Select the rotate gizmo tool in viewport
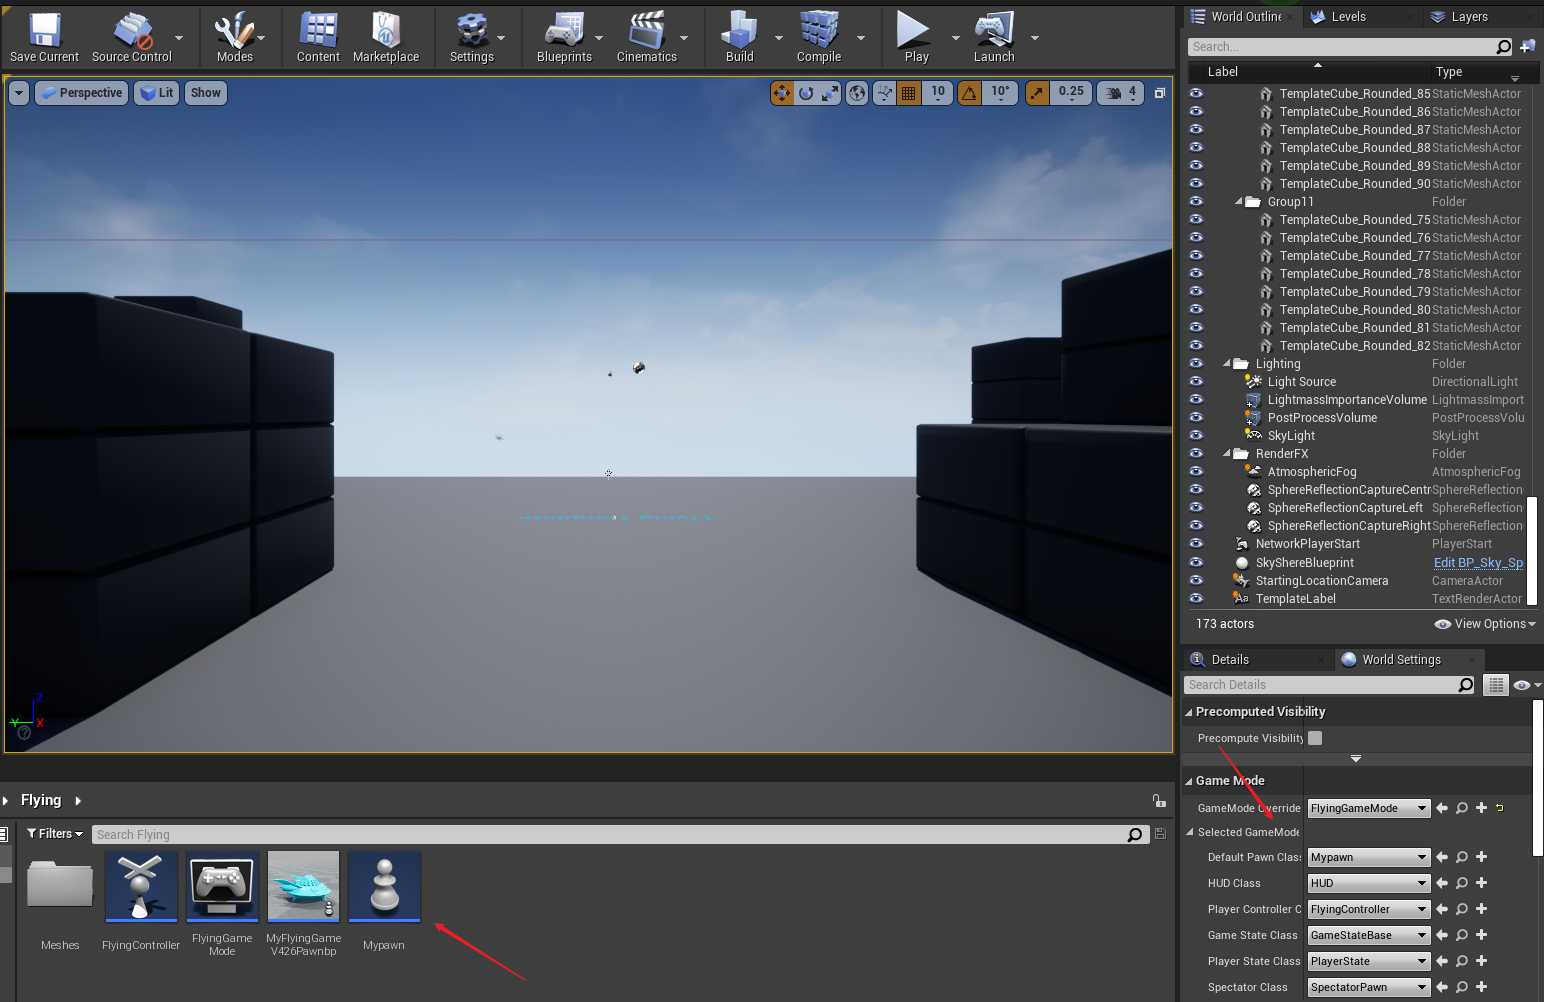Viewport: 1544px width, 1002px height. coord(806,93)
